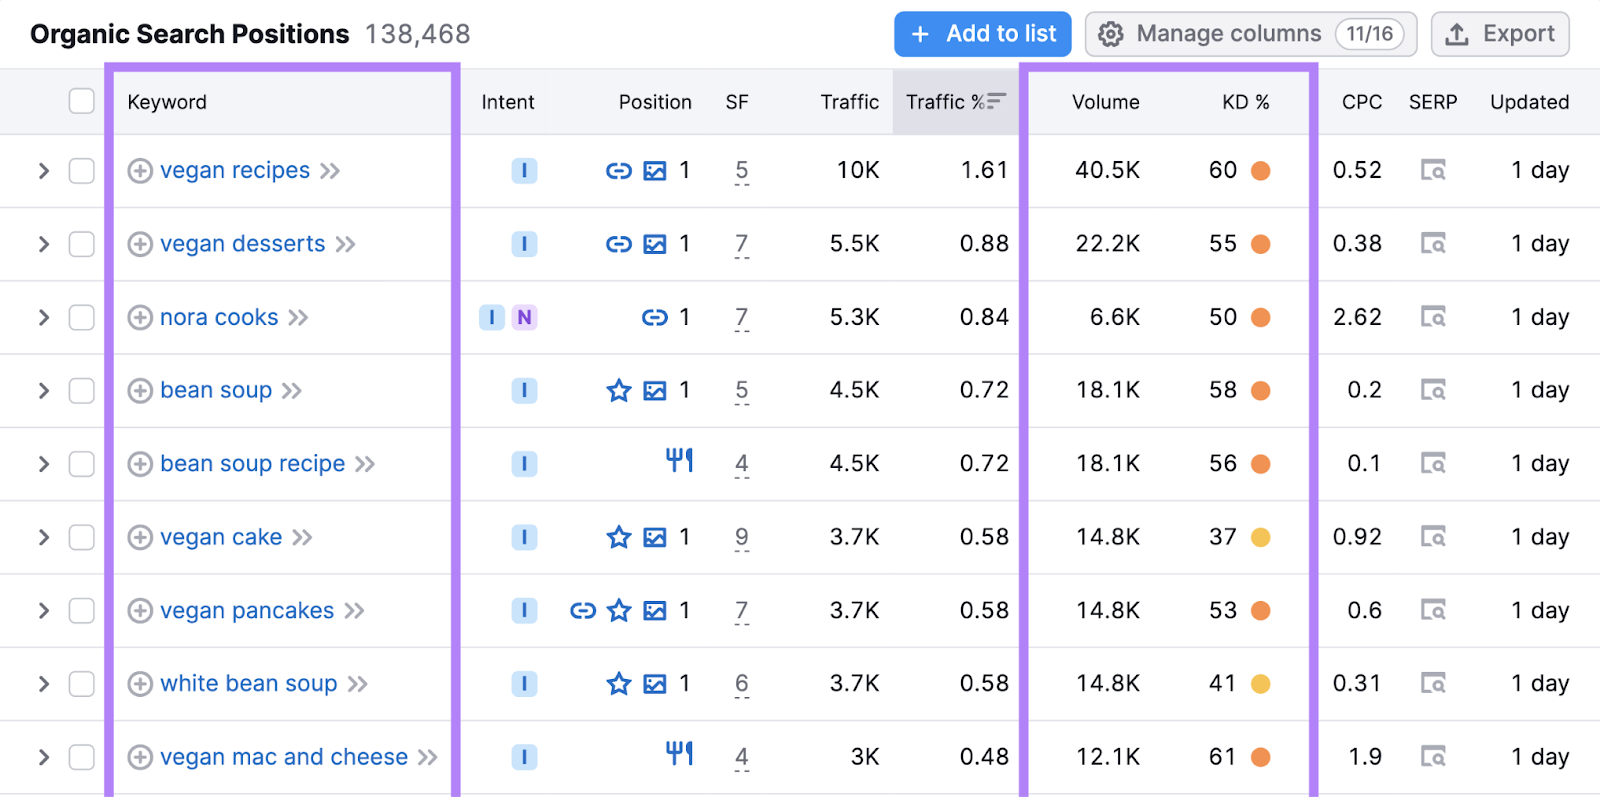Check the vegan cake row checkbox
This screenshot has width=1600, height=797.
82,538
